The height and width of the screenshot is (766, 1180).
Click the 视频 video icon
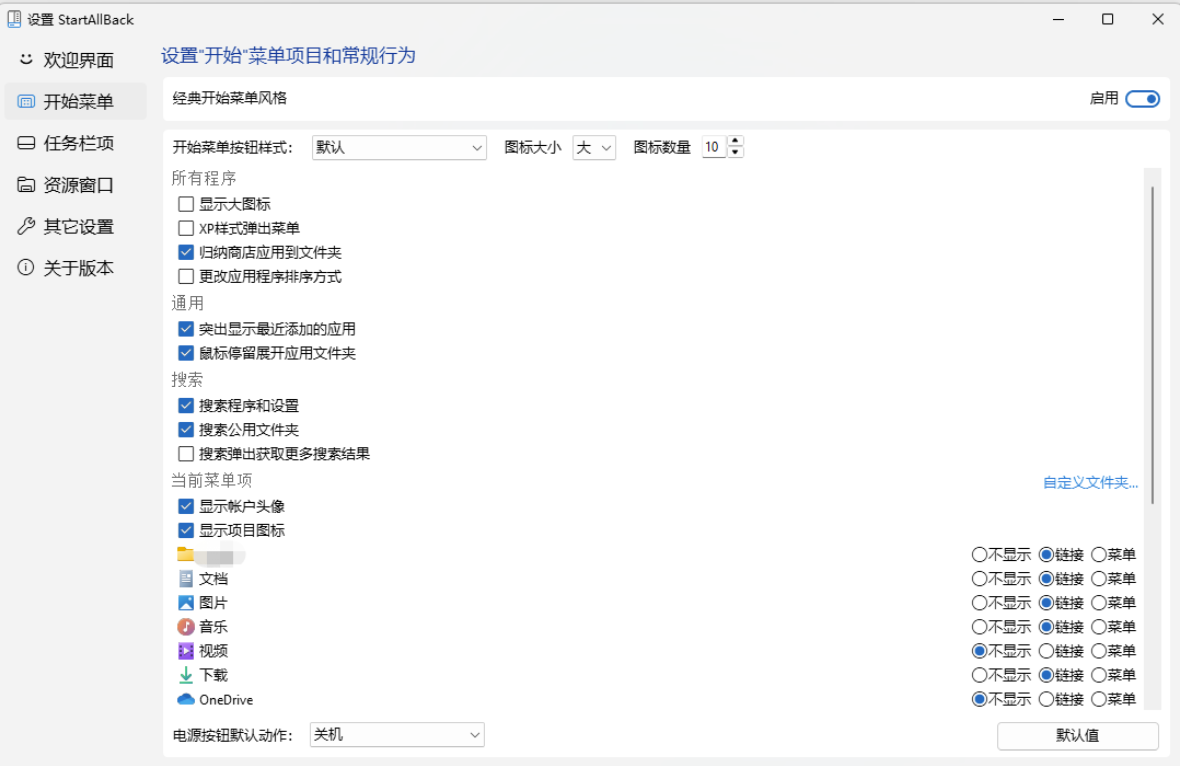pos(187,650)
